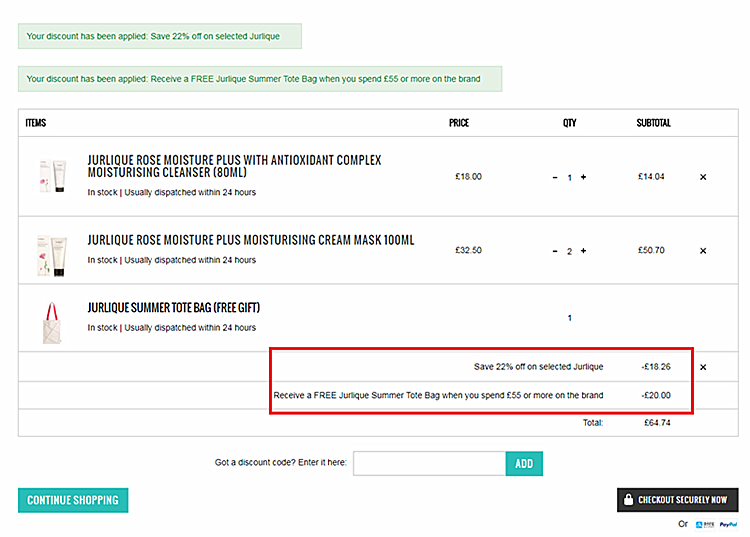Click the 'Save 22% off on selected Jurlique' banner

[160, 36]
